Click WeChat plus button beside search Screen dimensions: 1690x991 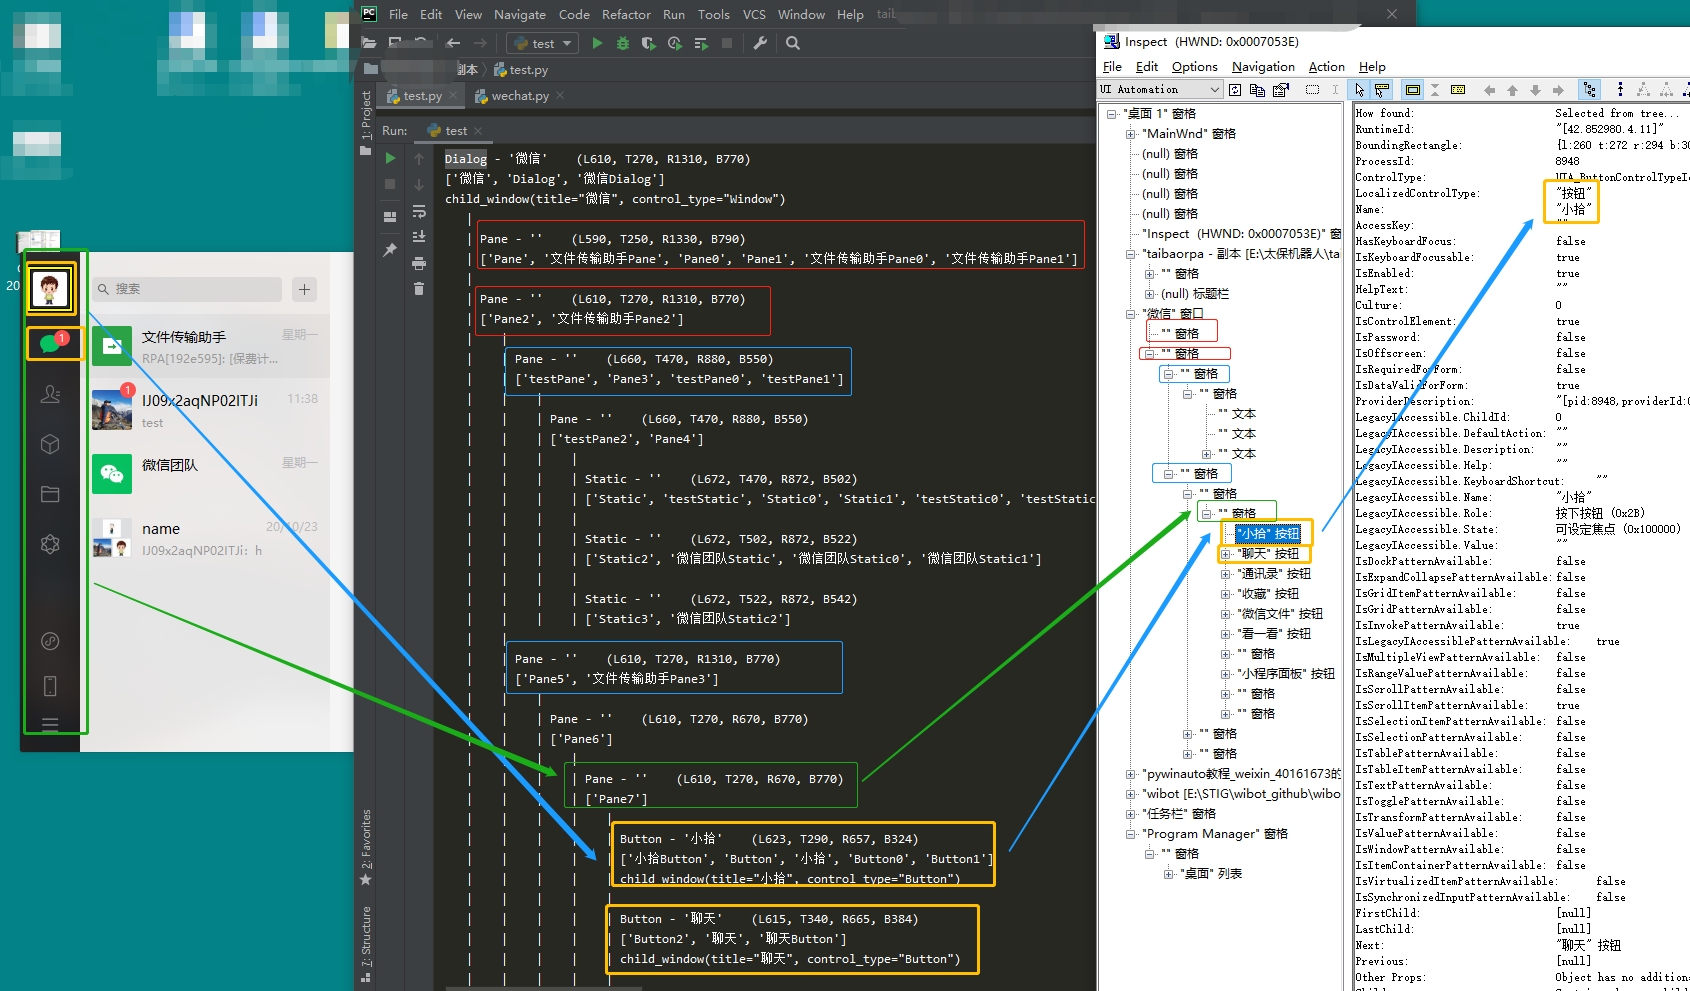coord(305,289)
